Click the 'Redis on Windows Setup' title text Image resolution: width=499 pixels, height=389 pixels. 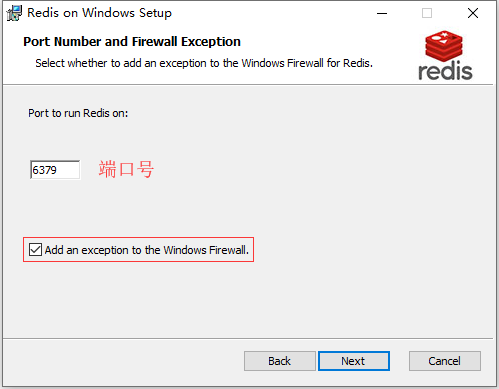pos(99,13)
